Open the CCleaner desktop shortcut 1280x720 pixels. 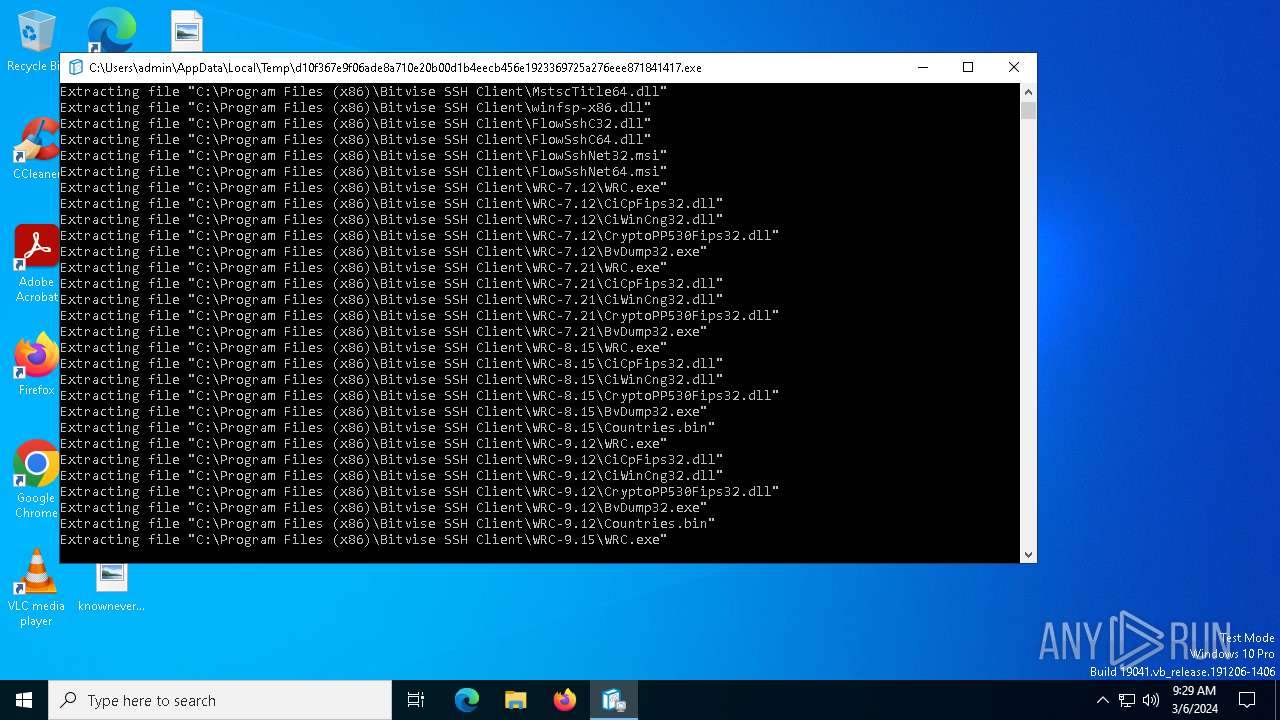pos(36,149)
